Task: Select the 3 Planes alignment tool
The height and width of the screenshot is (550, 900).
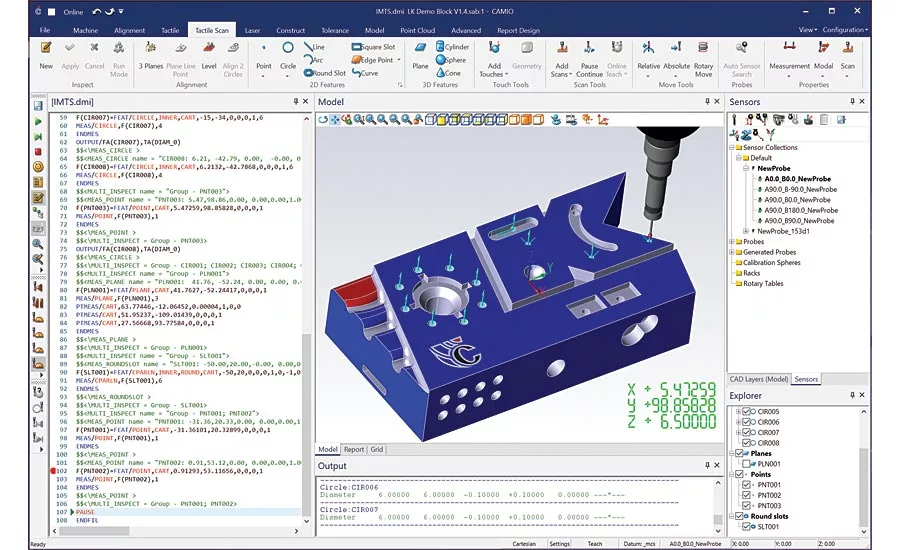Action: click(150, 55)
